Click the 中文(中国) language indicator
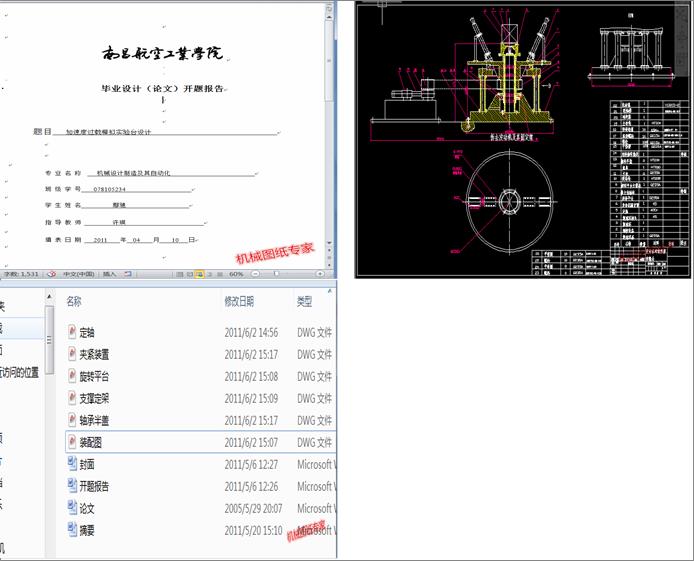This screenshot has width=694, height=561. coord(78,274)
